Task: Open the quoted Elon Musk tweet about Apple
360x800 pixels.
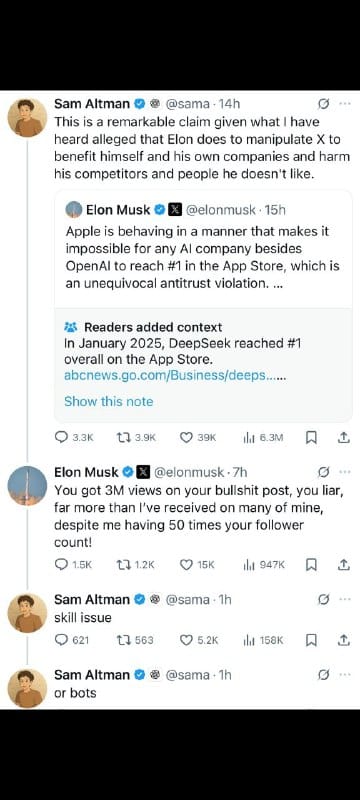Action: pos(203,249)
